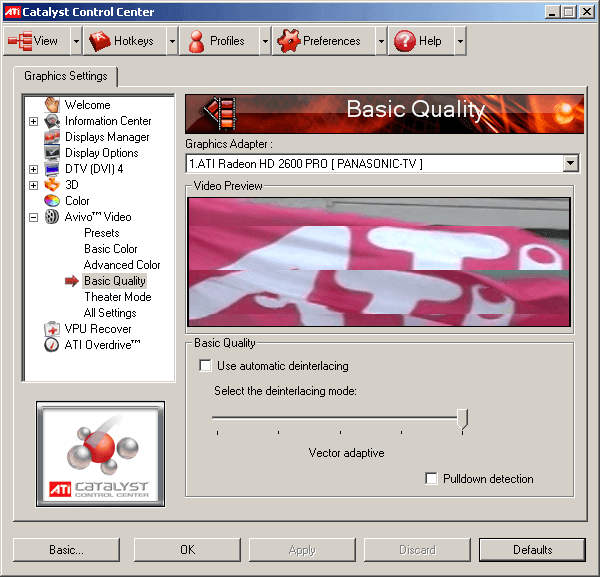Image resolution: width=600 pixels, height=577 pixels.
Task: Click the Welcome hand icon
Action: 52,104
